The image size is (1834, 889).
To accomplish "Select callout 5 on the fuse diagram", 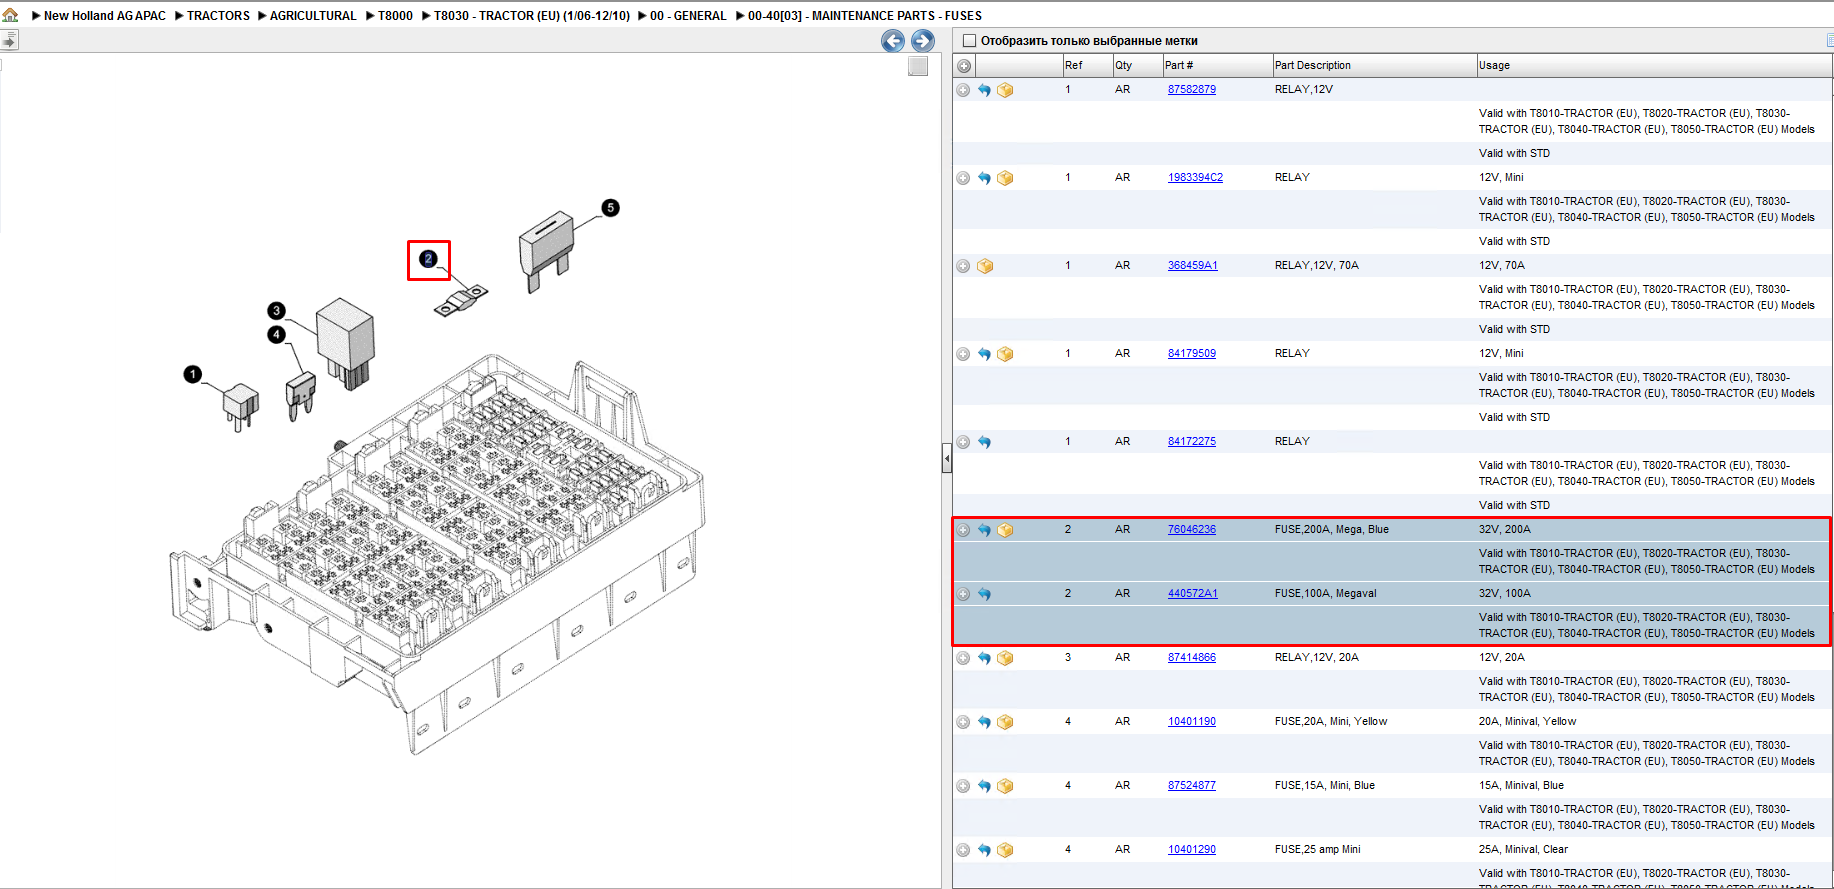I will point(610,208).
